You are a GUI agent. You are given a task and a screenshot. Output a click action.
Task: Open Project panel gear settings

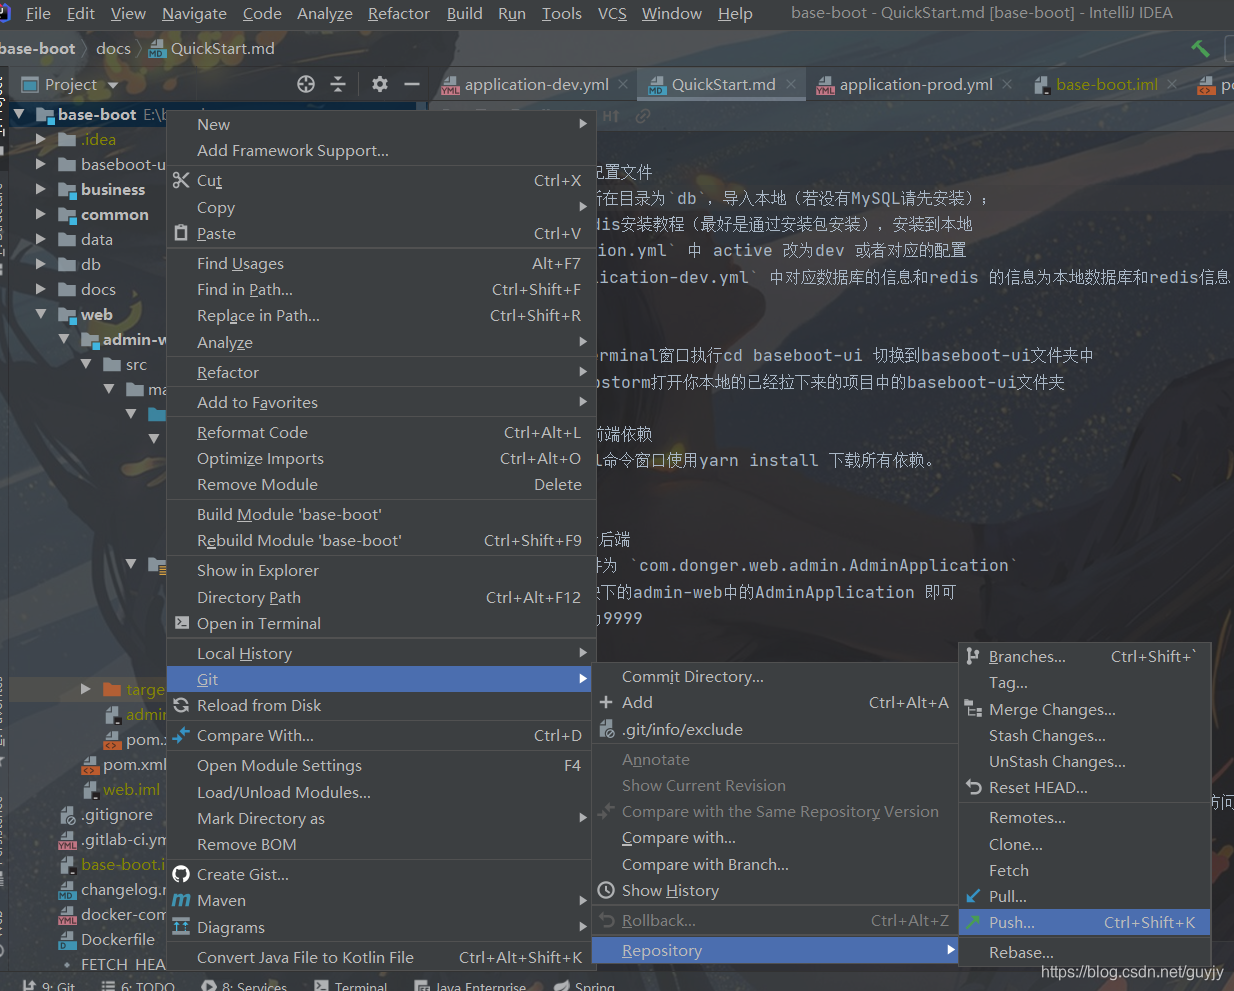pos(380,84)
